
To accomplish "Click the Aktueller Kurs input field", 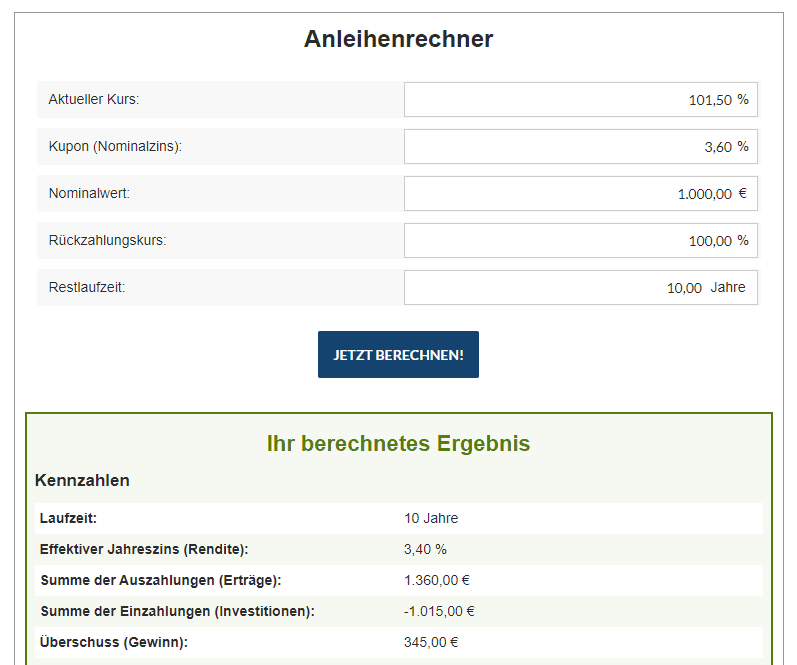I will [580, 100].
